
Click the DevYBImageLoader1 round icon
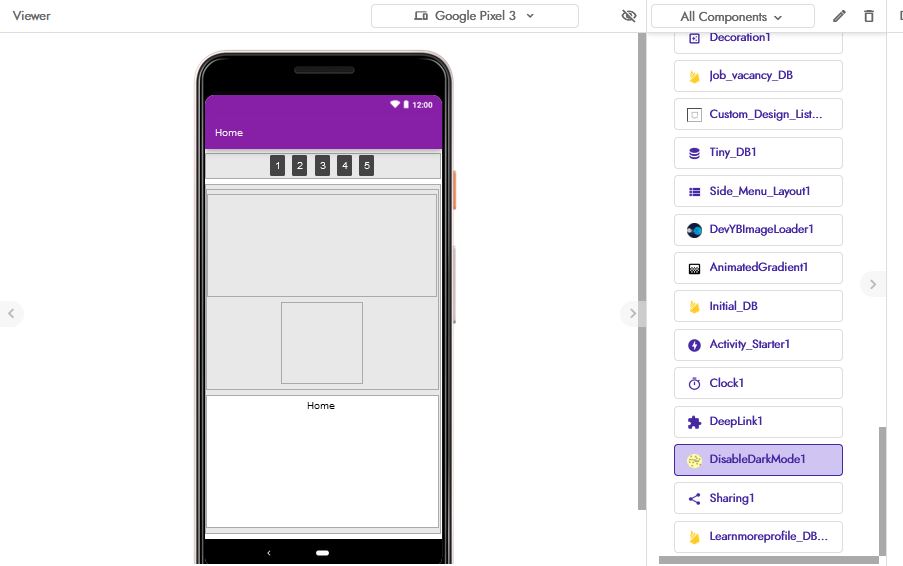point(695,230)
